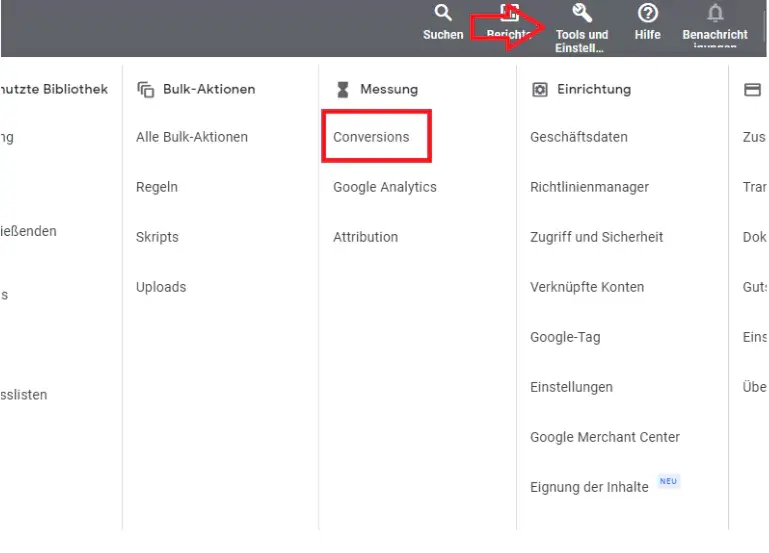Image resolution: width=769 pixels, height=553 pixels.
Task: Open Google Merchant Center entry
Action: [x=605, y=437]
